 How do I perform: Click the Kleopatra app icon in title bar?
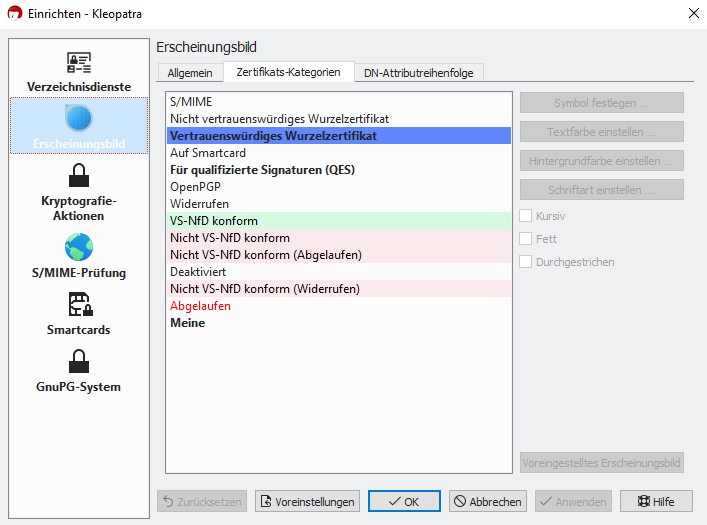coord(14,13)
